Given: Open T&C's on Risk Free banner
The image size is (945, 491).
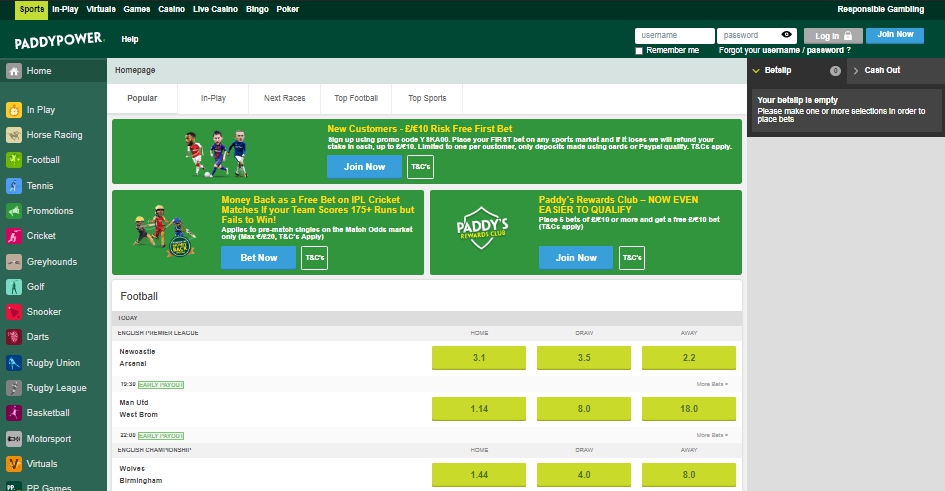Looking at the screenshot, I should click(x=421, y=167).
